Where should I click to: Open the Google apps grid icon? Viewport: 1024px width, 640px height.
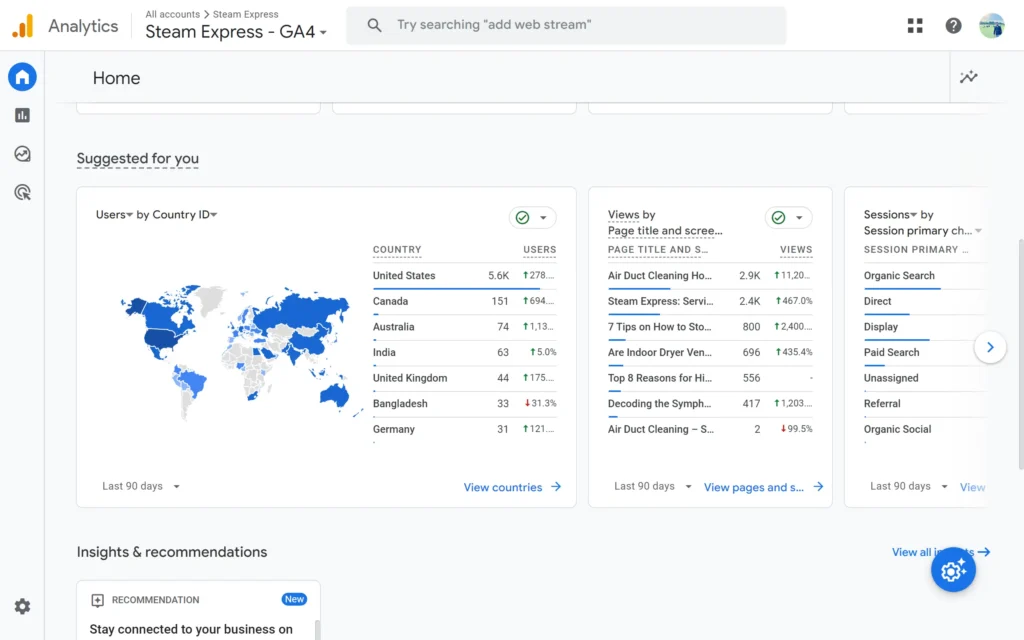(x=915, y=26)
